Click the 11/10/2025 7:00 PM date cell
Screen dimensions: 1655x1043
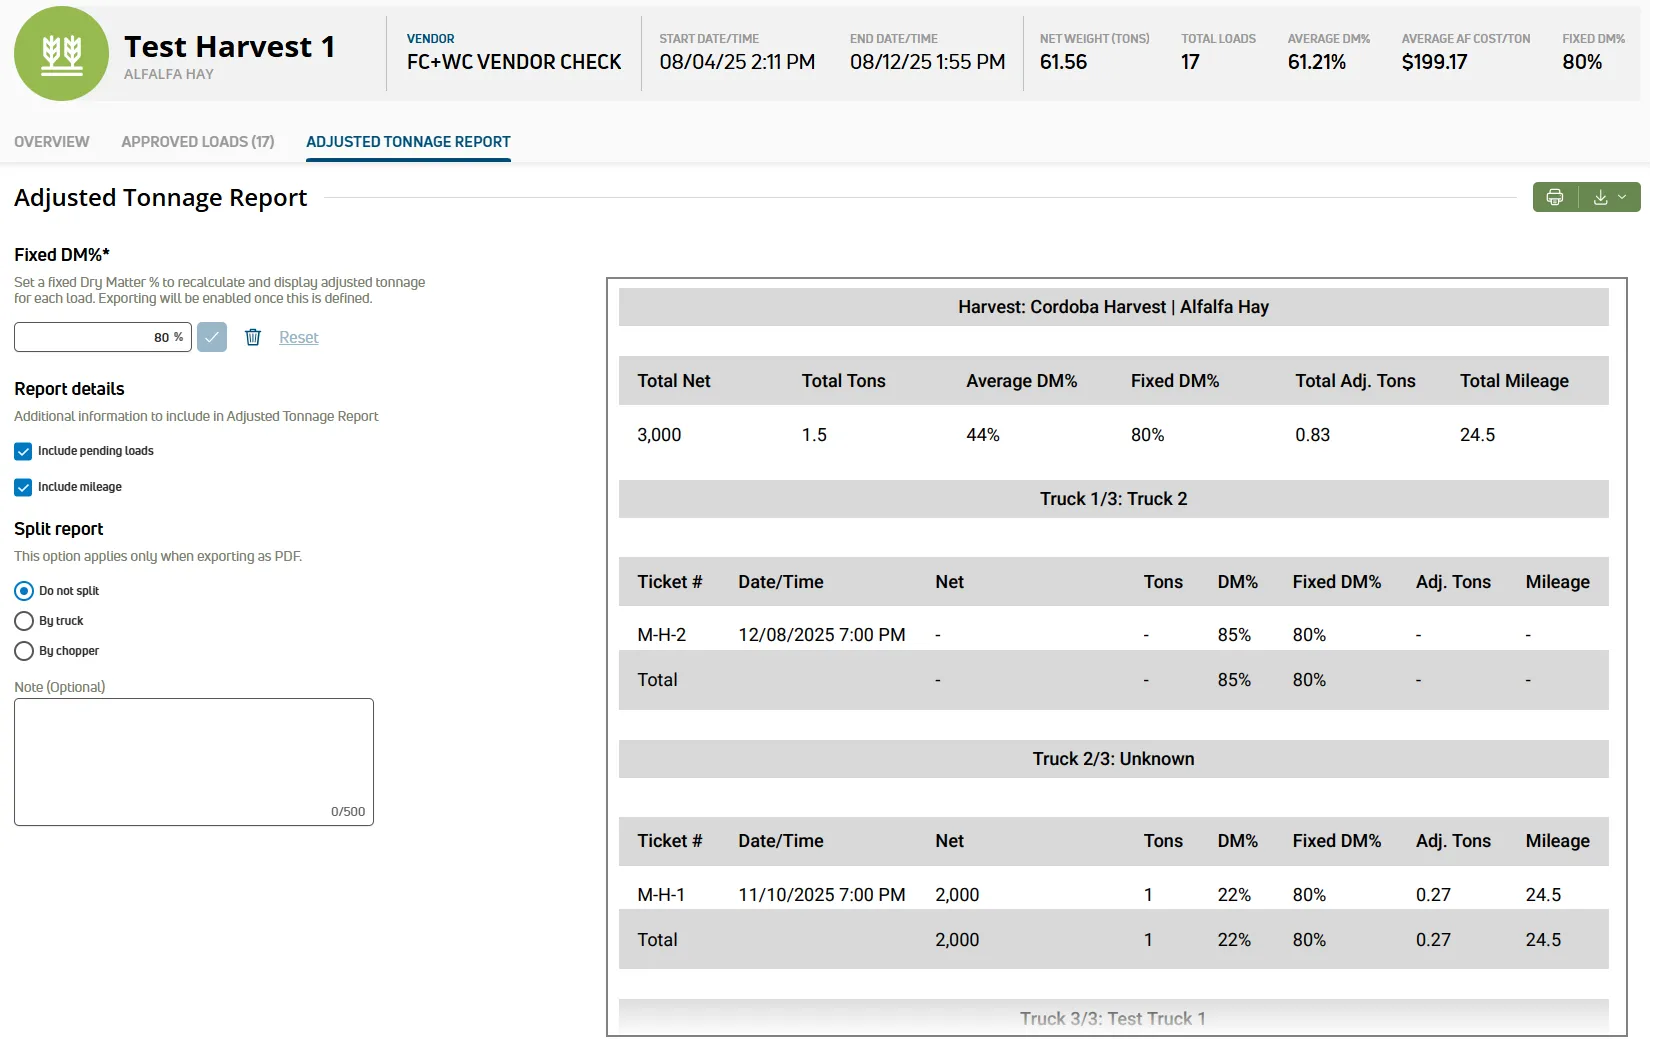tap(822, 895)
